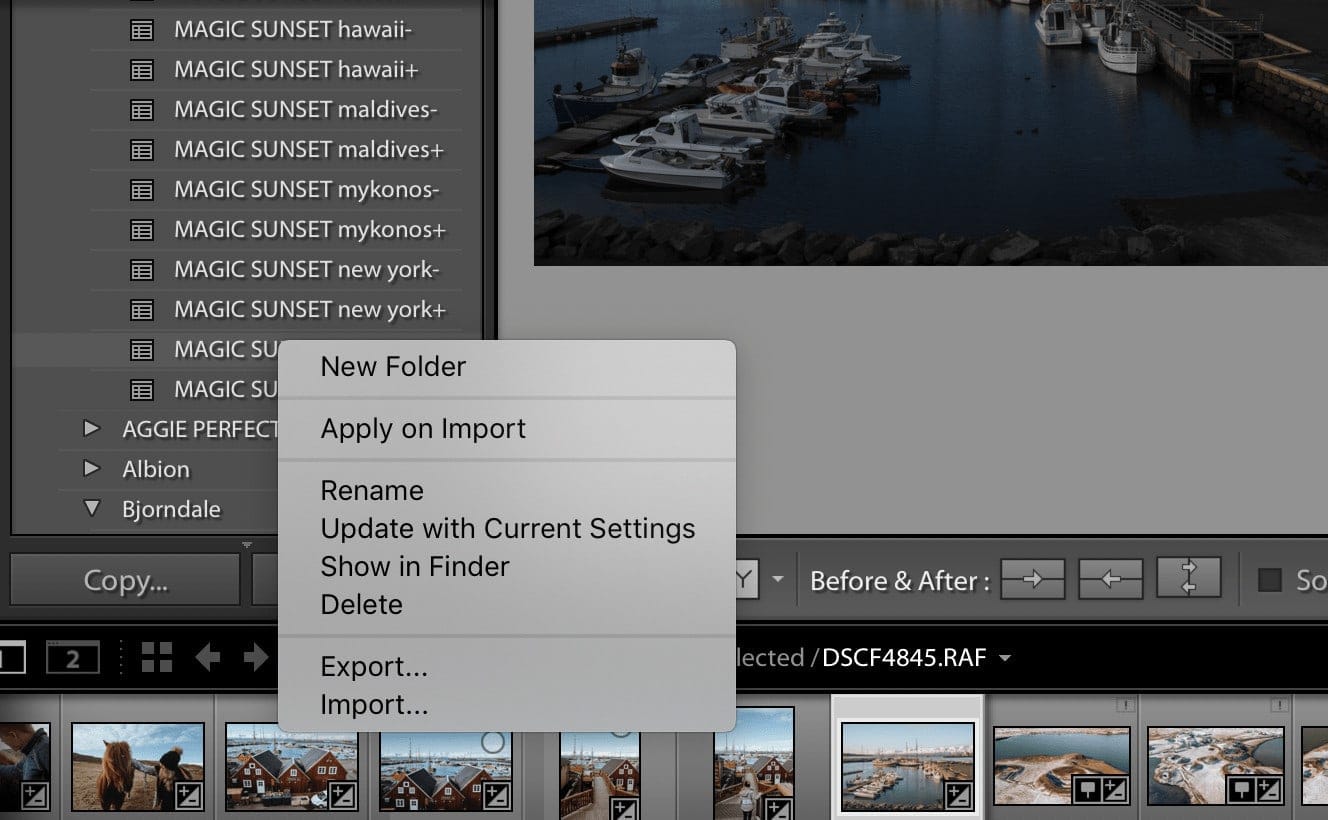1328x820 pixels.
Task: Open grid view from filmstrip toolbar
Action: (x=157, y=657)
